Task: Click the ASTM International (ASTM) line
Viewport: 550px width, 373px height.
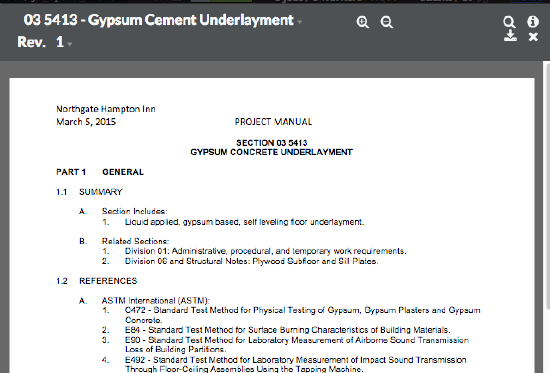Action: 155,301
